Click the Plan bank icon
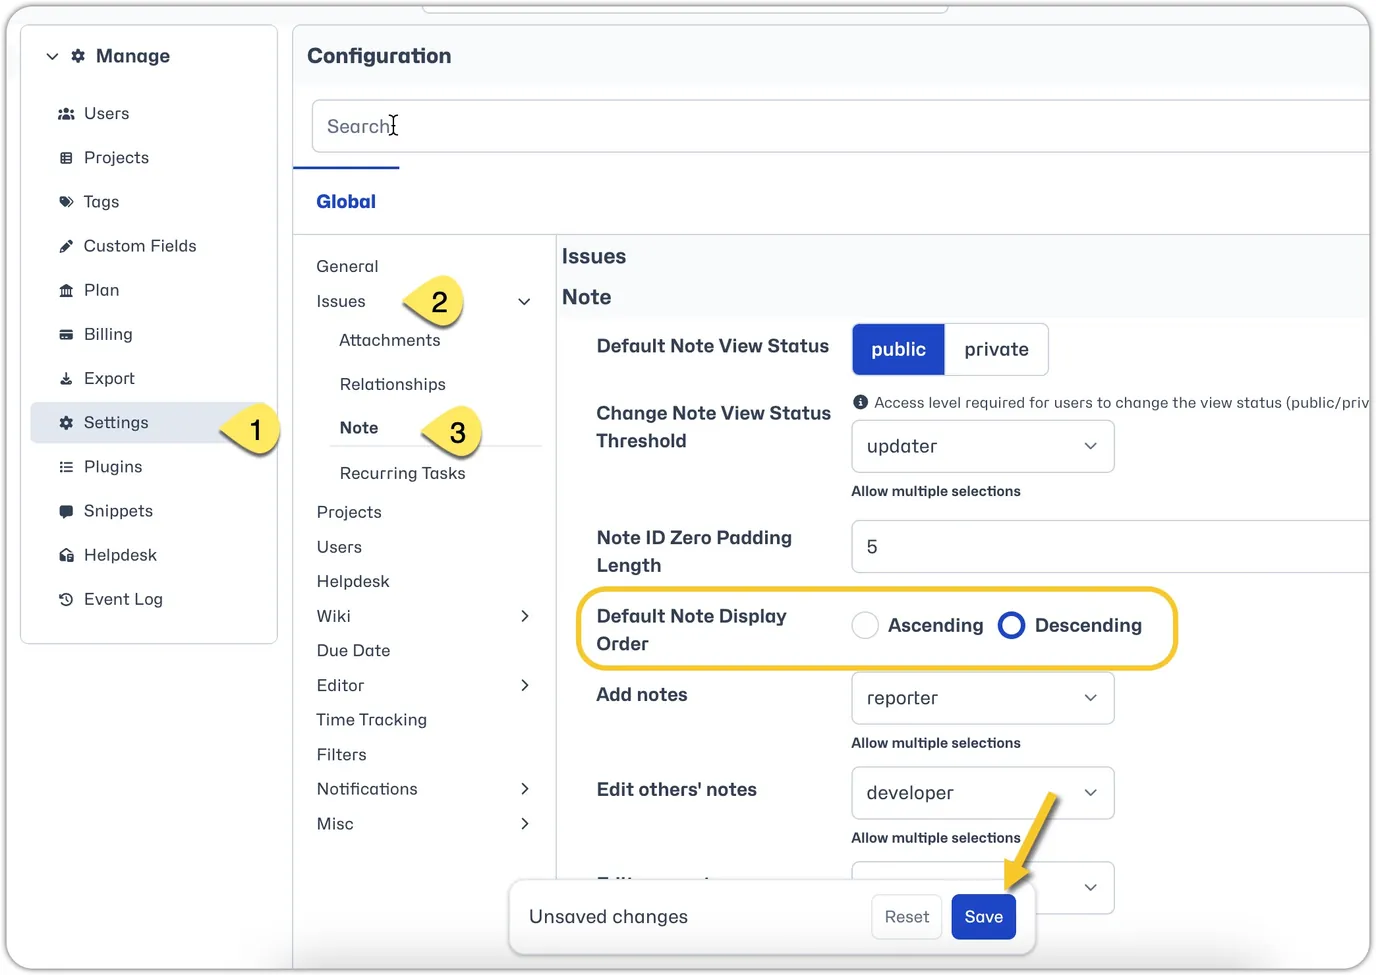The height and width of the screenshot is (975, 1376). tap(66, 290)
